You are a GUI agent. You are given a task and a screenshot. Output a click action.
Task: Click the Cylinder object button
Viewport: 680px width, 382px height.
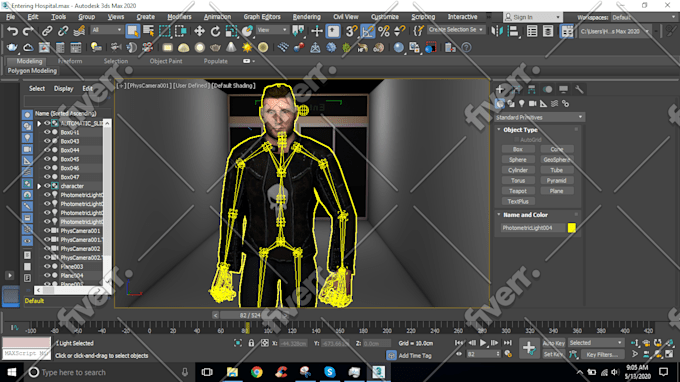click(518, 170)
